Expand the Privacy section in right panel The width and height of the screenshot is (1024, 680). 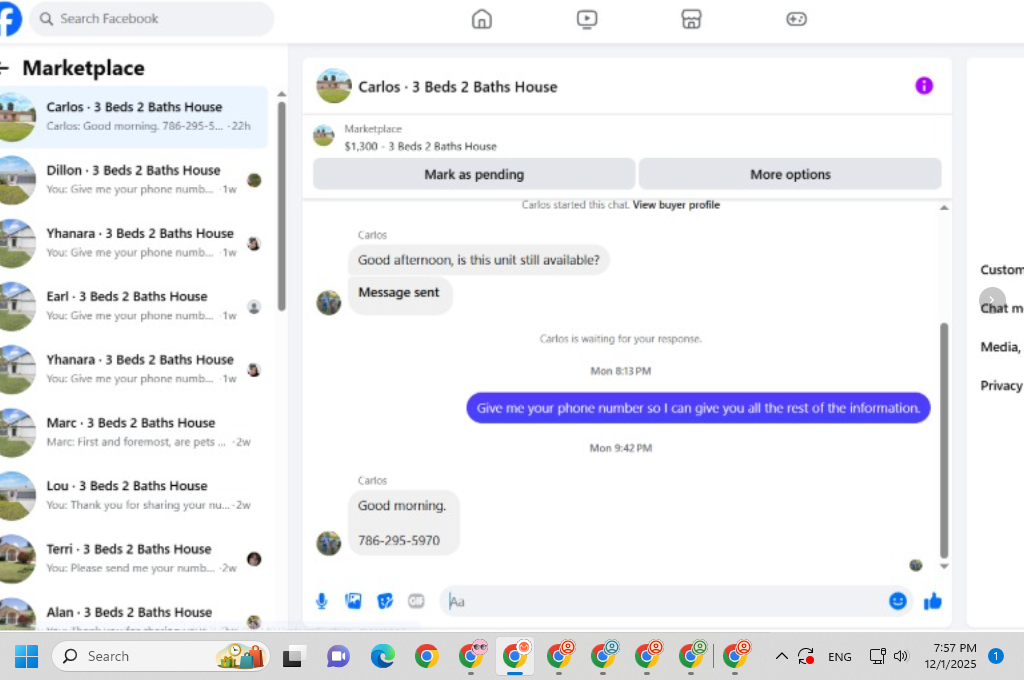point(1001,385)
